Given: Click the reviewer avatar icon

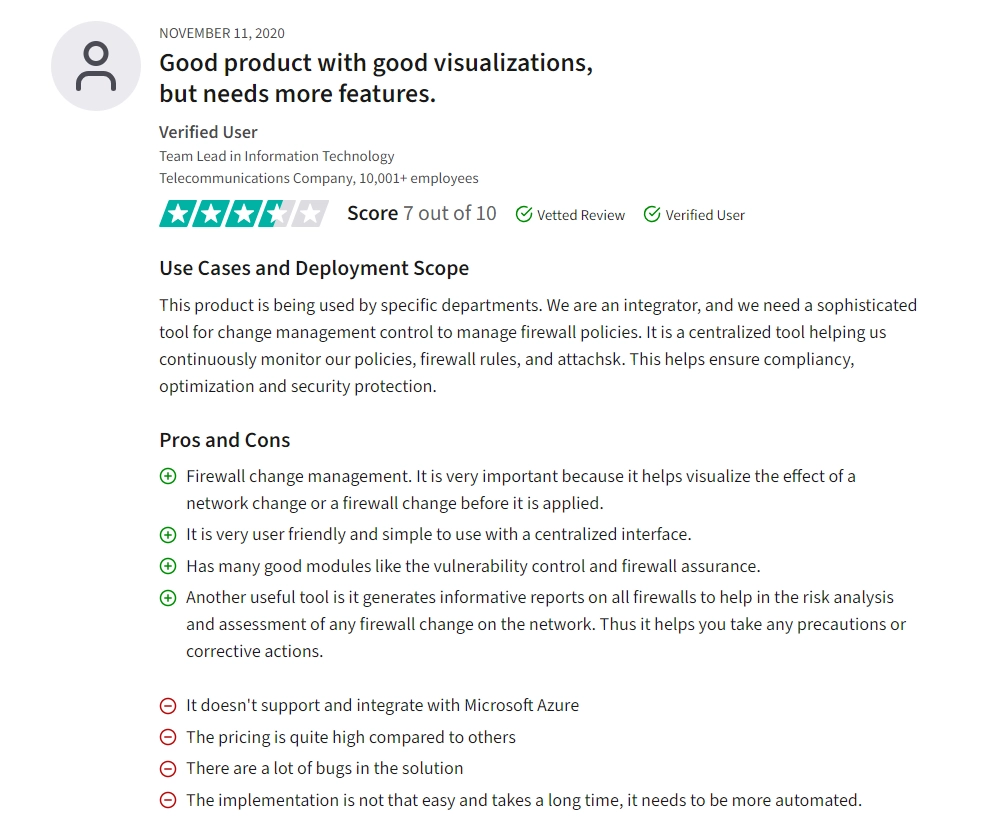Looking at the screenshot, I should tap(96, 66).
